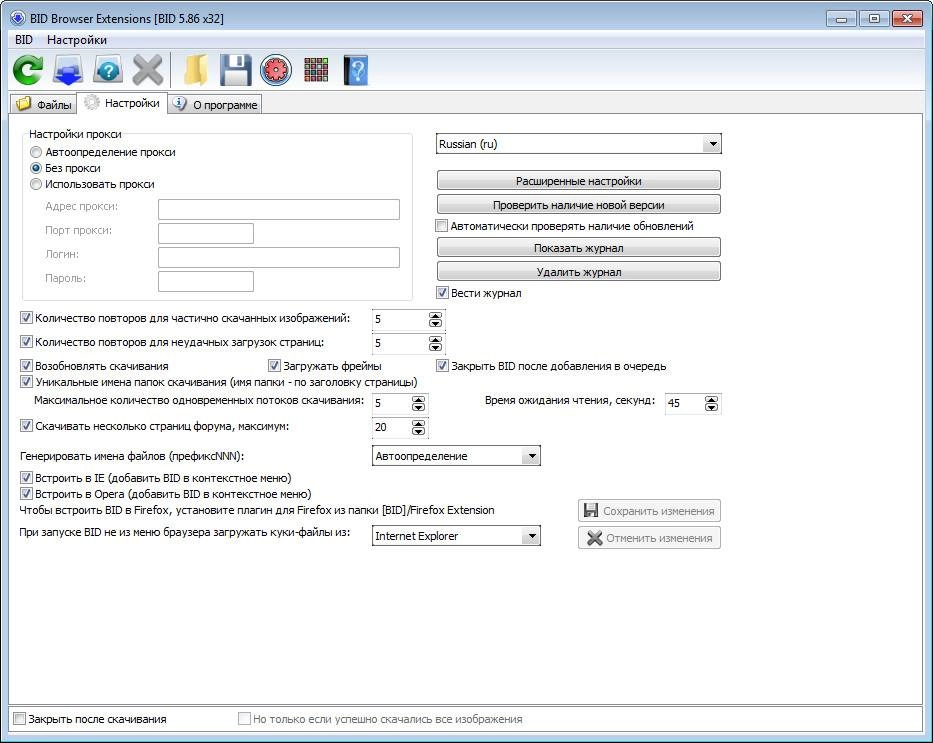Image resolution: width=933 pixels, height=743 pixels.
Task: Click the Адрес прокси input field
Action: (x=278, y=209)
